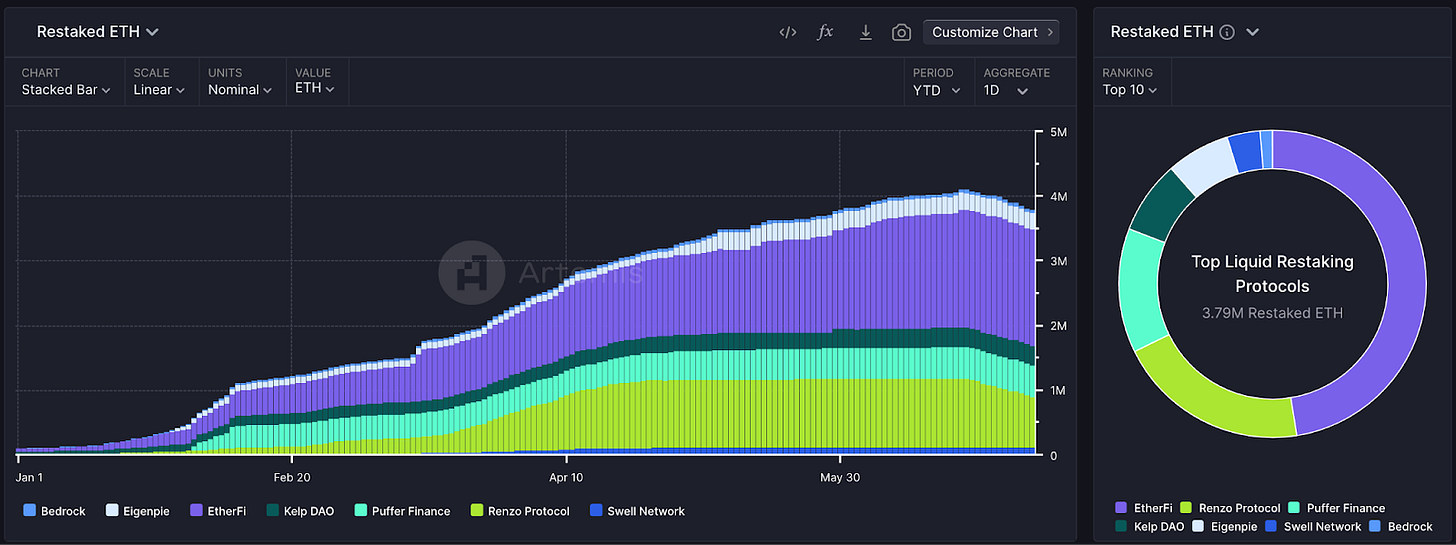Click the 3.79M Restaked ETH total text

coord(1272,313)
